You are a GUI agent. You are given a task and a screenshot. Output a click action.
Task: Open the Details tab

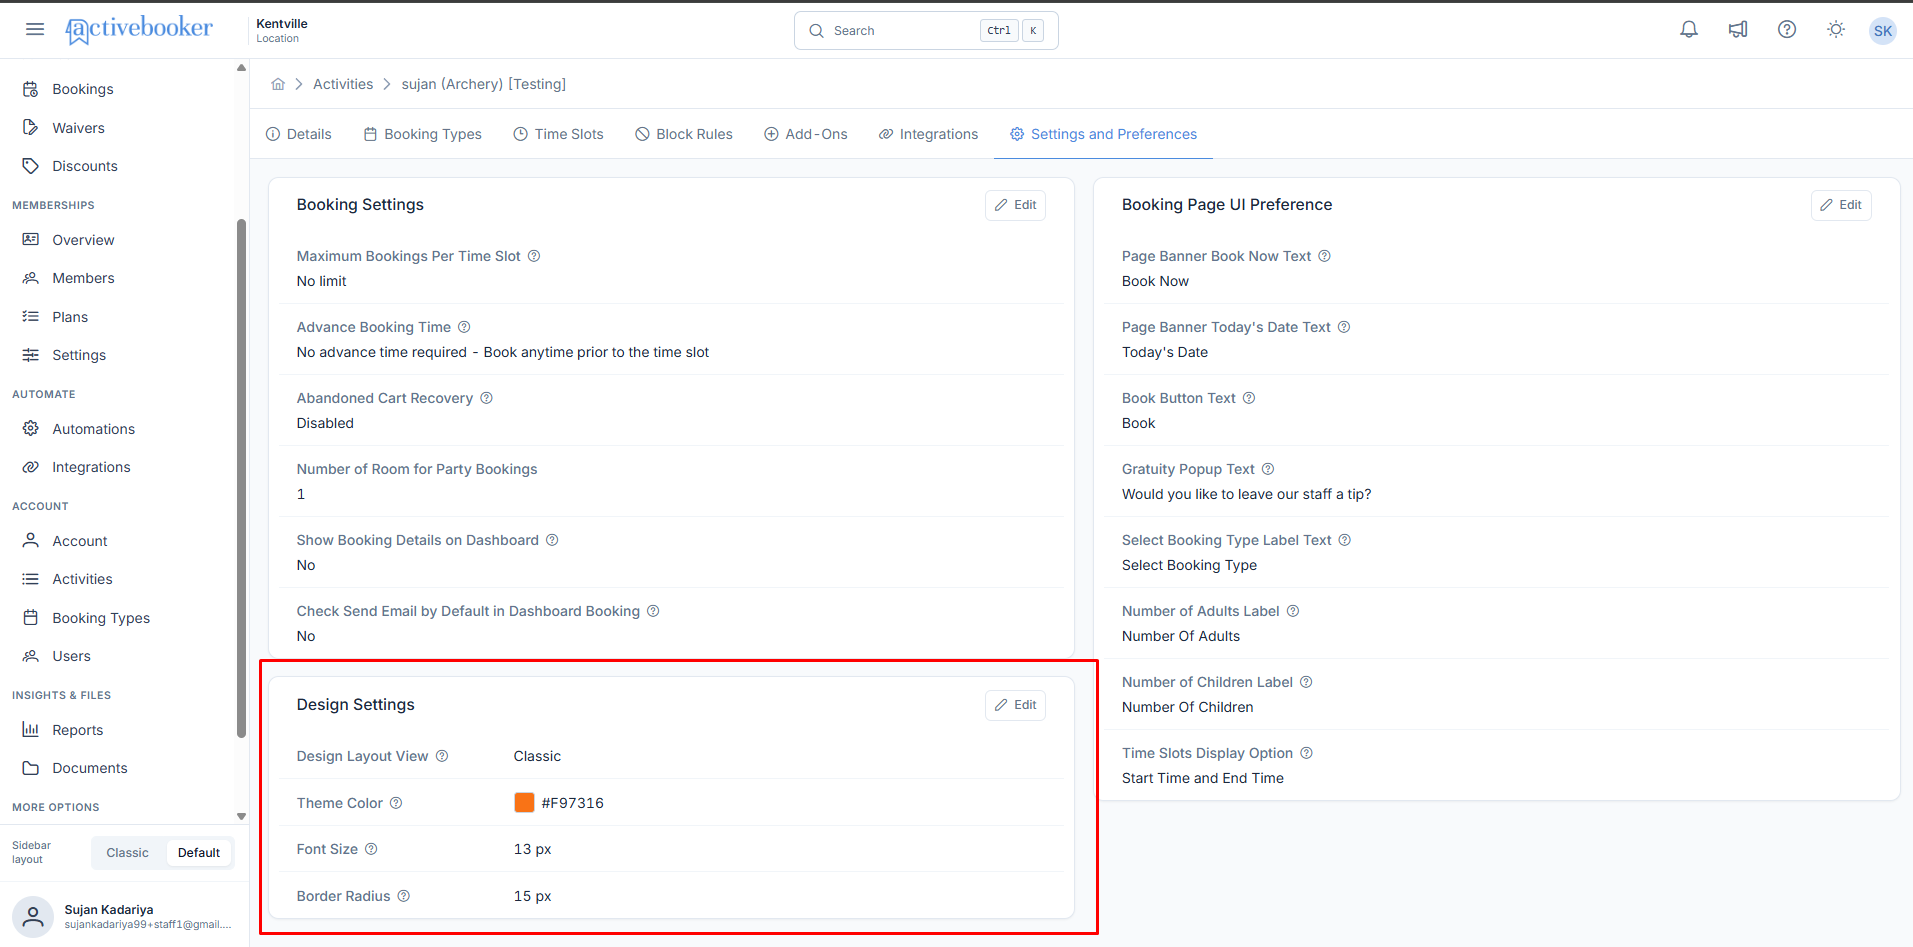pyautogui.click(x=299, y=134)
